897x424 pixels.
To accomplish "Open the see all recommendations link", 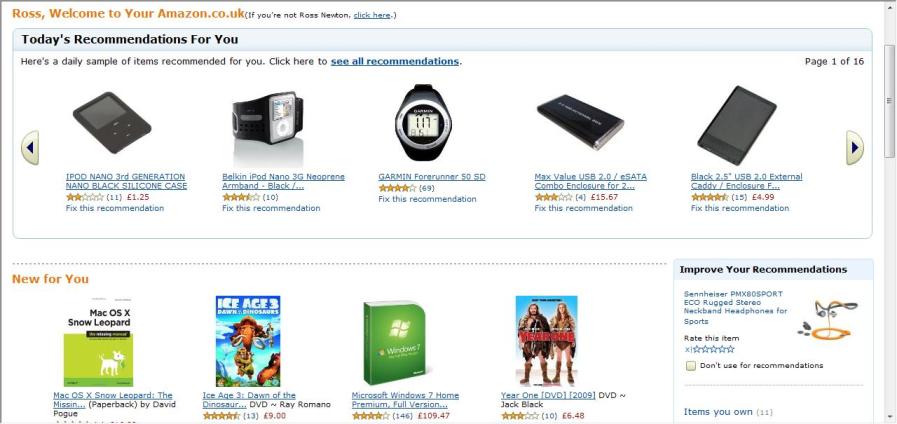I will (395, 61).
